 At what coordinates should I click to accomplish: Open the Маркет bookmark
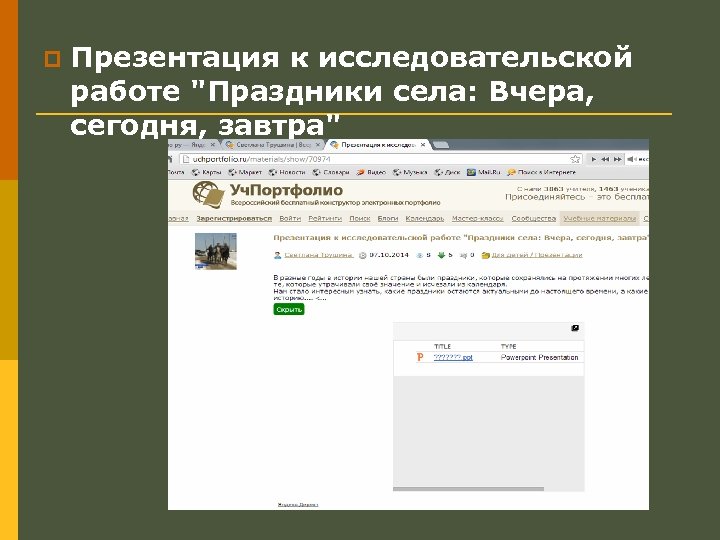coord(245,172)
